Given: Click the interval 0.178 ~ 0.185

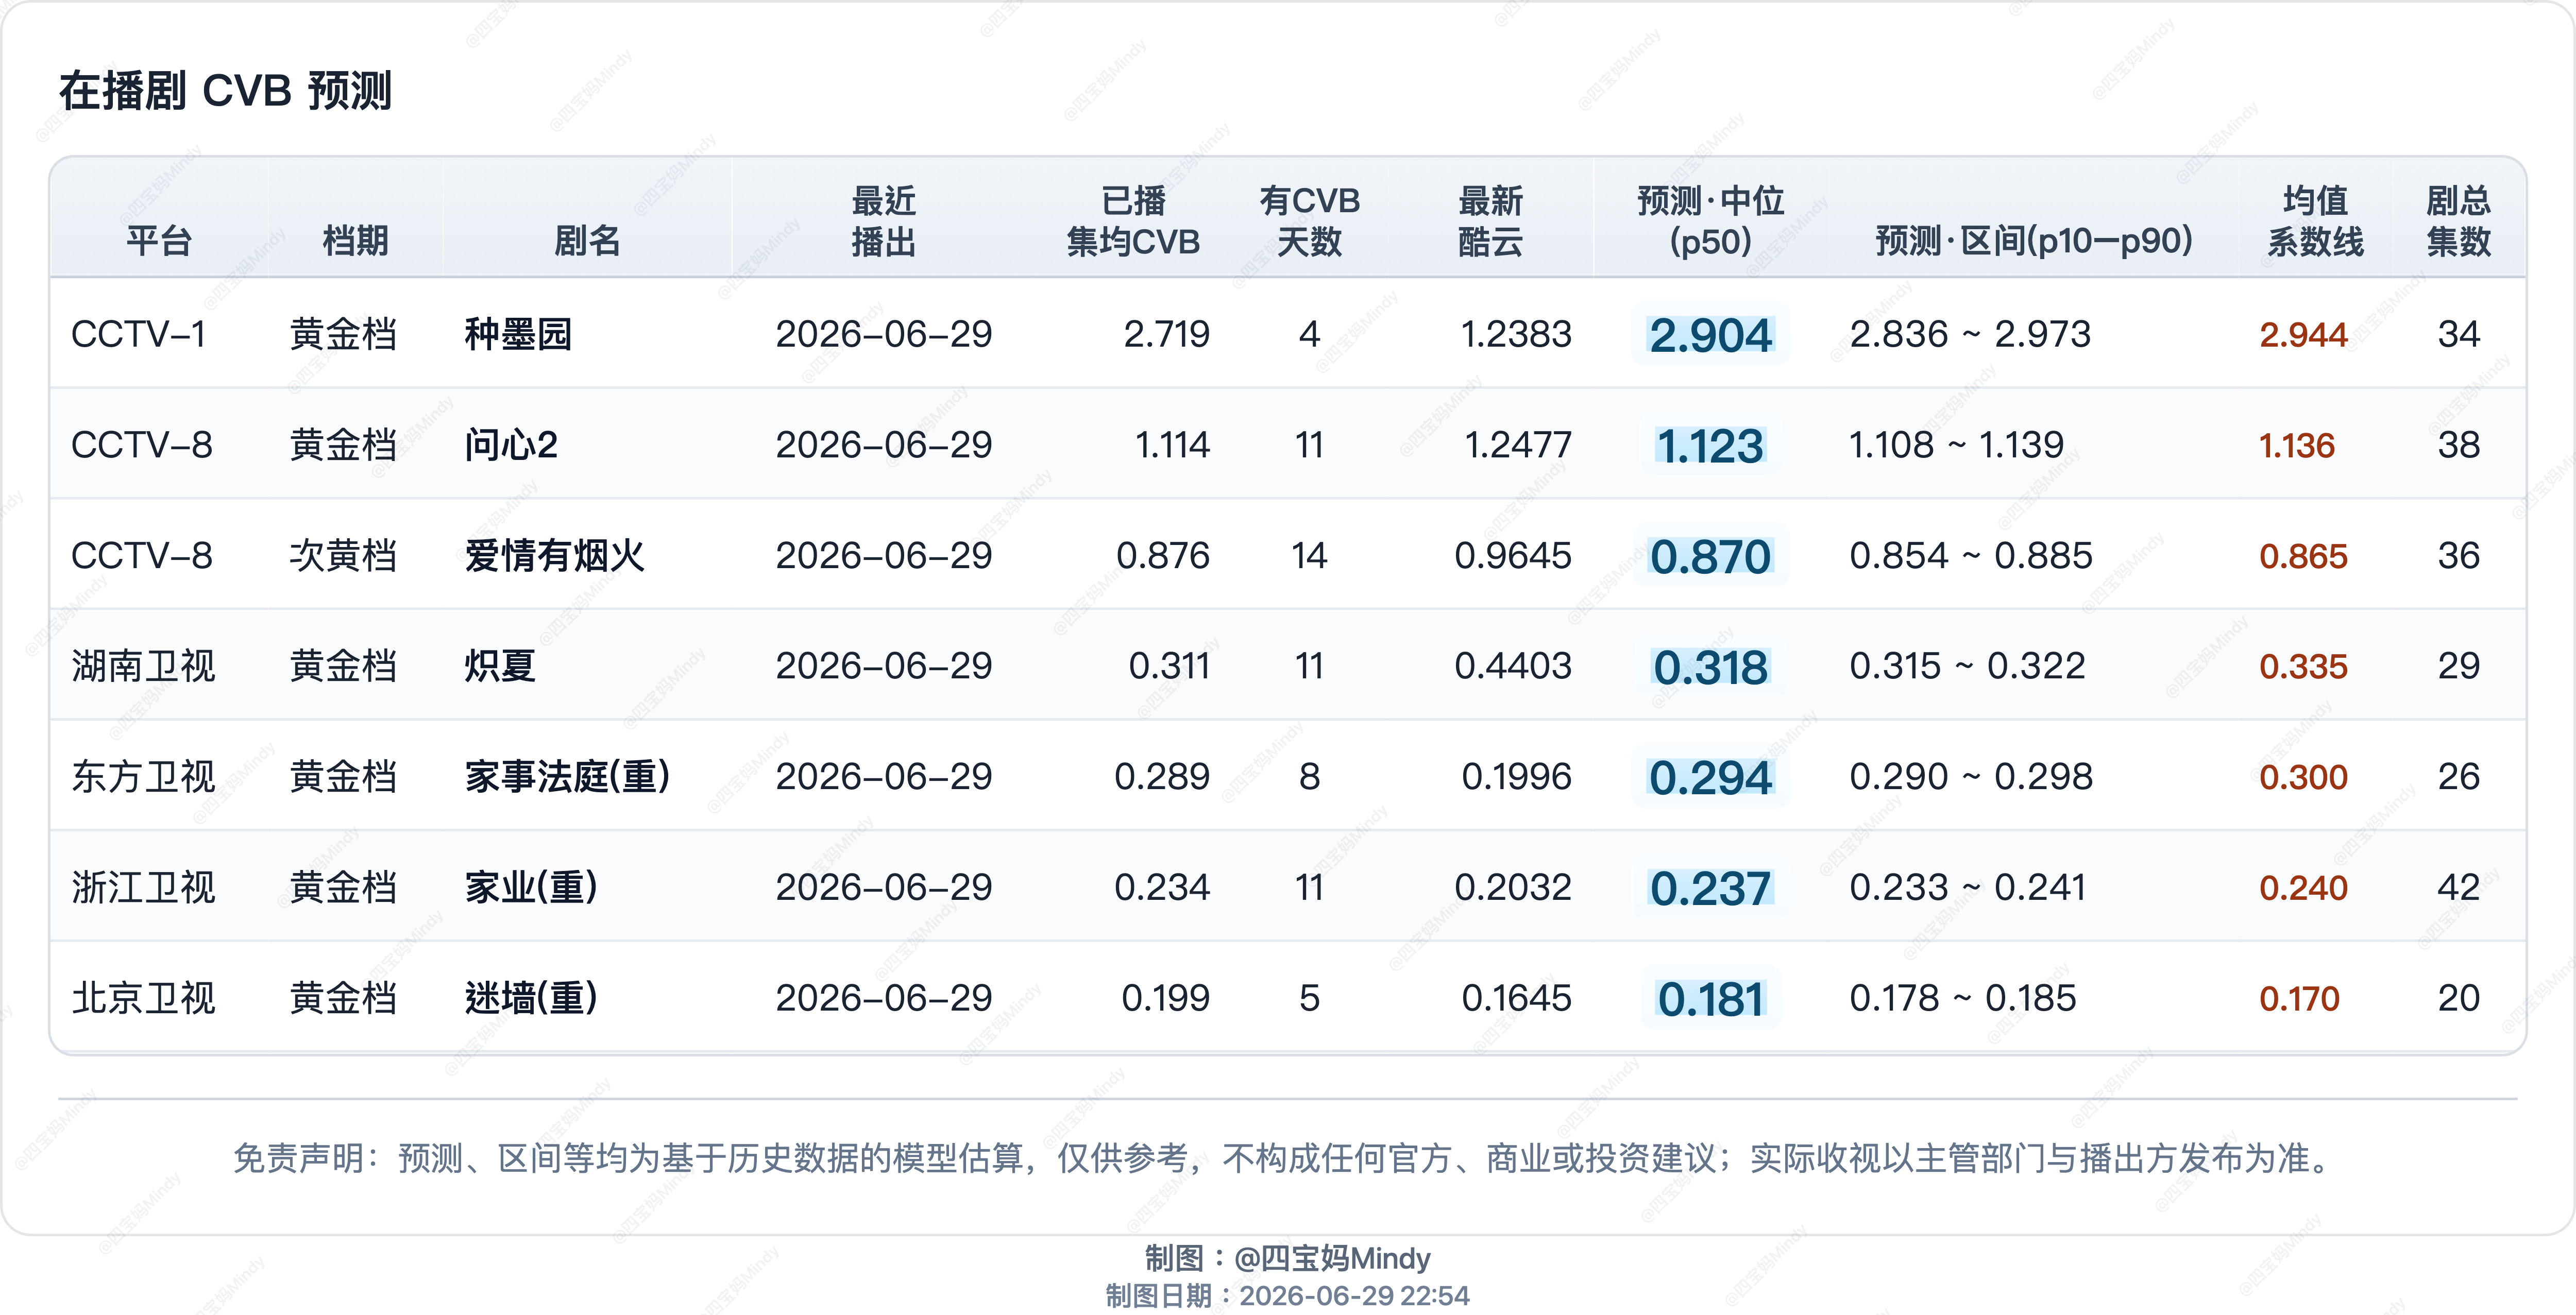Looking at the screenshot, I should [x=1962, y=998].
